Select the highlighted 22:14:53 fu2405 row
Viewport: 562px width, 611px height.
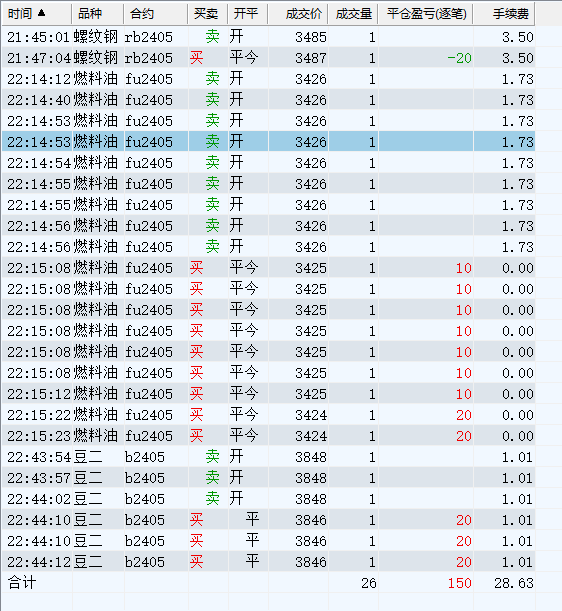(269, 142)
